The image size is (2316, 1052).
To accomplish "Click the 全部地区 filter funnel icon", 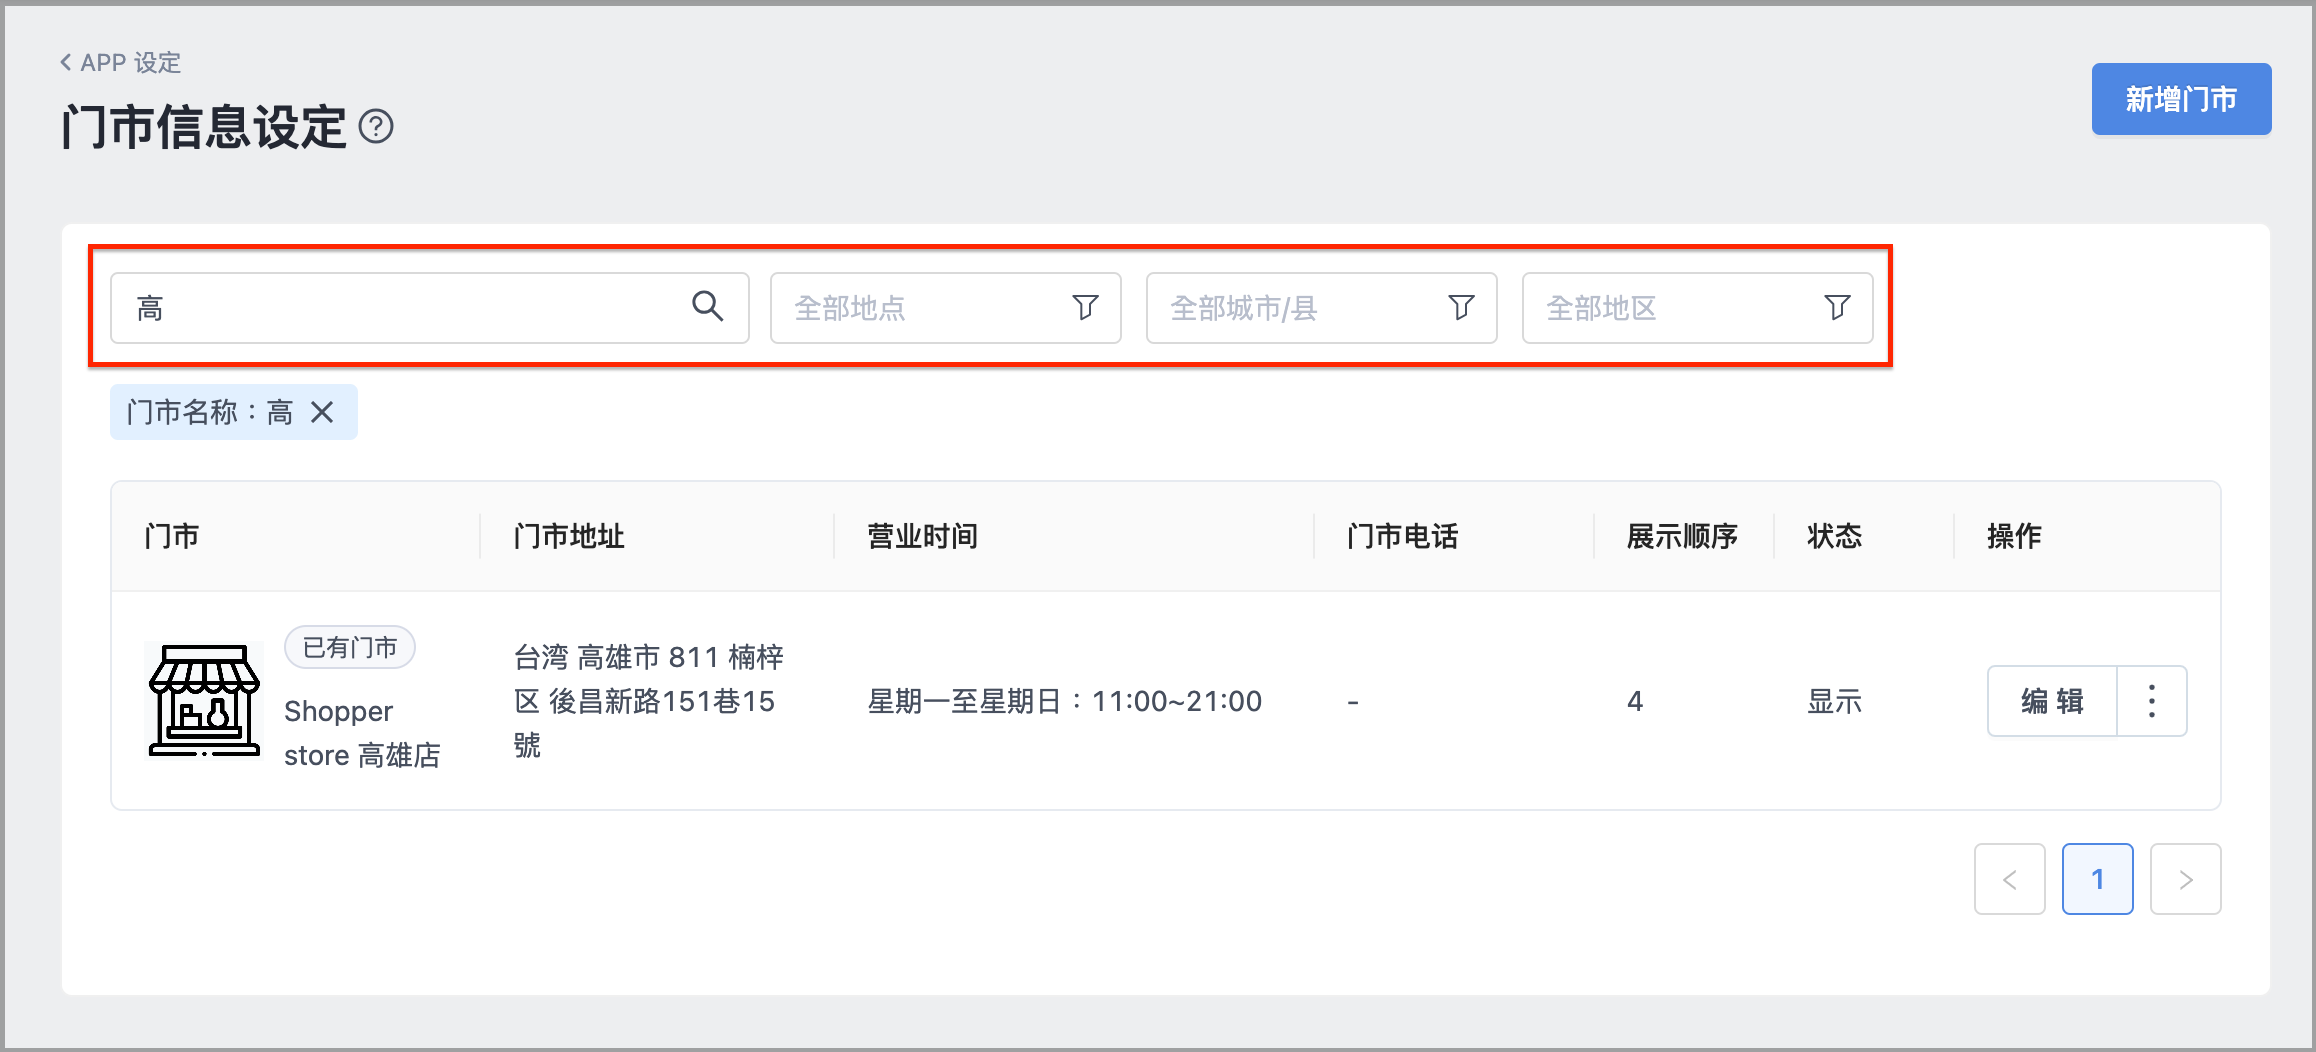I will (1837, 307).
